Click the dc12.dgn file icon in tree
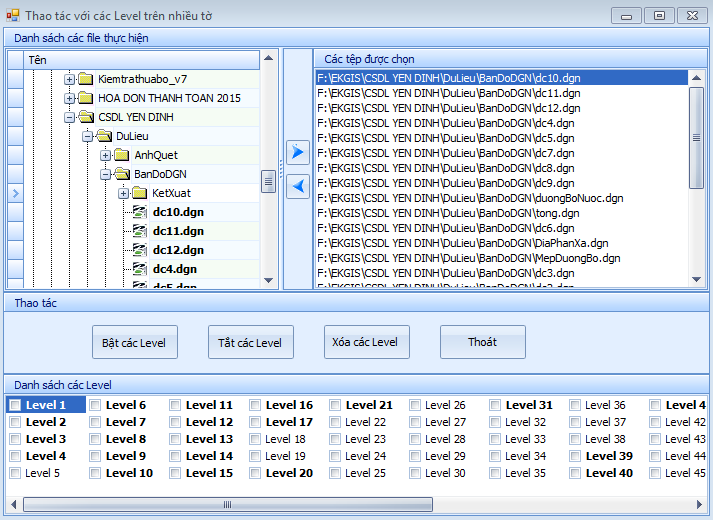713x520 pixels. point(139,250)
